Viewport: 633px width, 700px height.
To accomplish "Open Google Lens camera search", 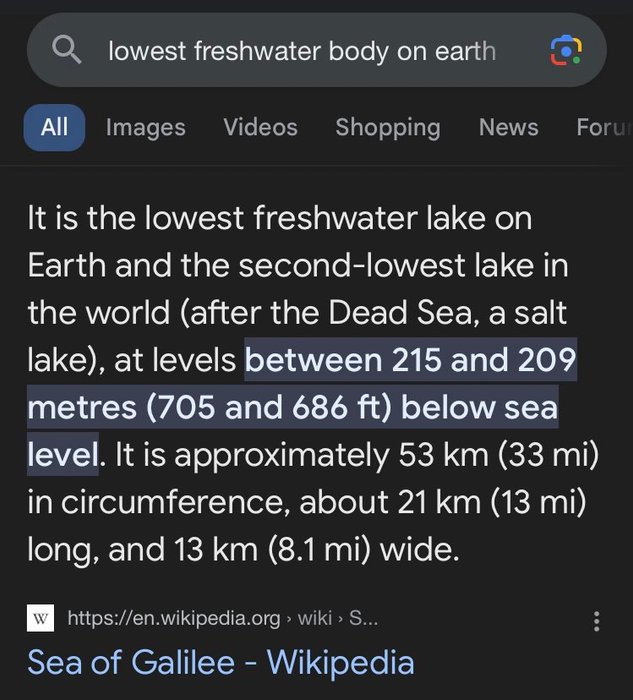I will (x=565, y=50).
